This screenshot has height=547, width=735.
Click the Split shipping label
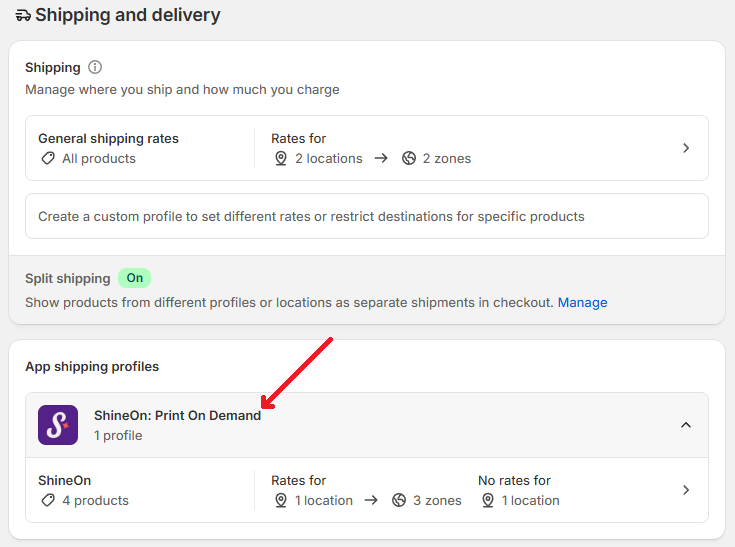coord(68,278)
